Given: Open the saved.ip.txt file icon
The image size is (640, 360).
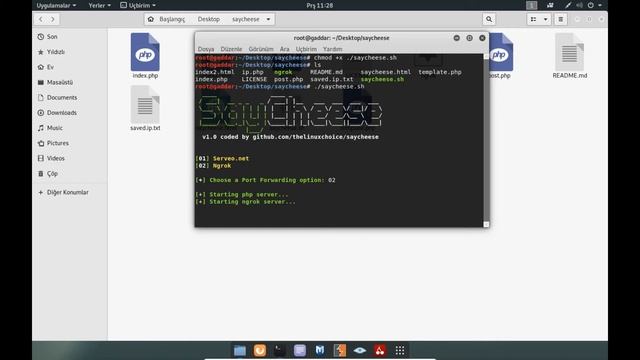Looking at the screenshot, I should pyautogui.click(x=145, y=104).
